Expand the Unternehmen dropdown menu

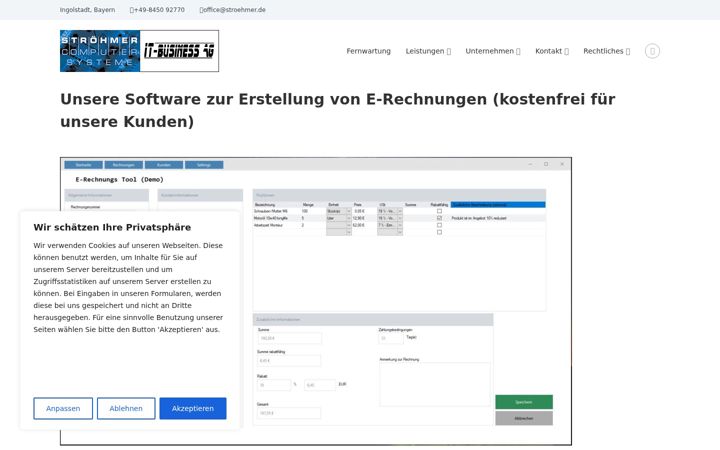point(493,51)
